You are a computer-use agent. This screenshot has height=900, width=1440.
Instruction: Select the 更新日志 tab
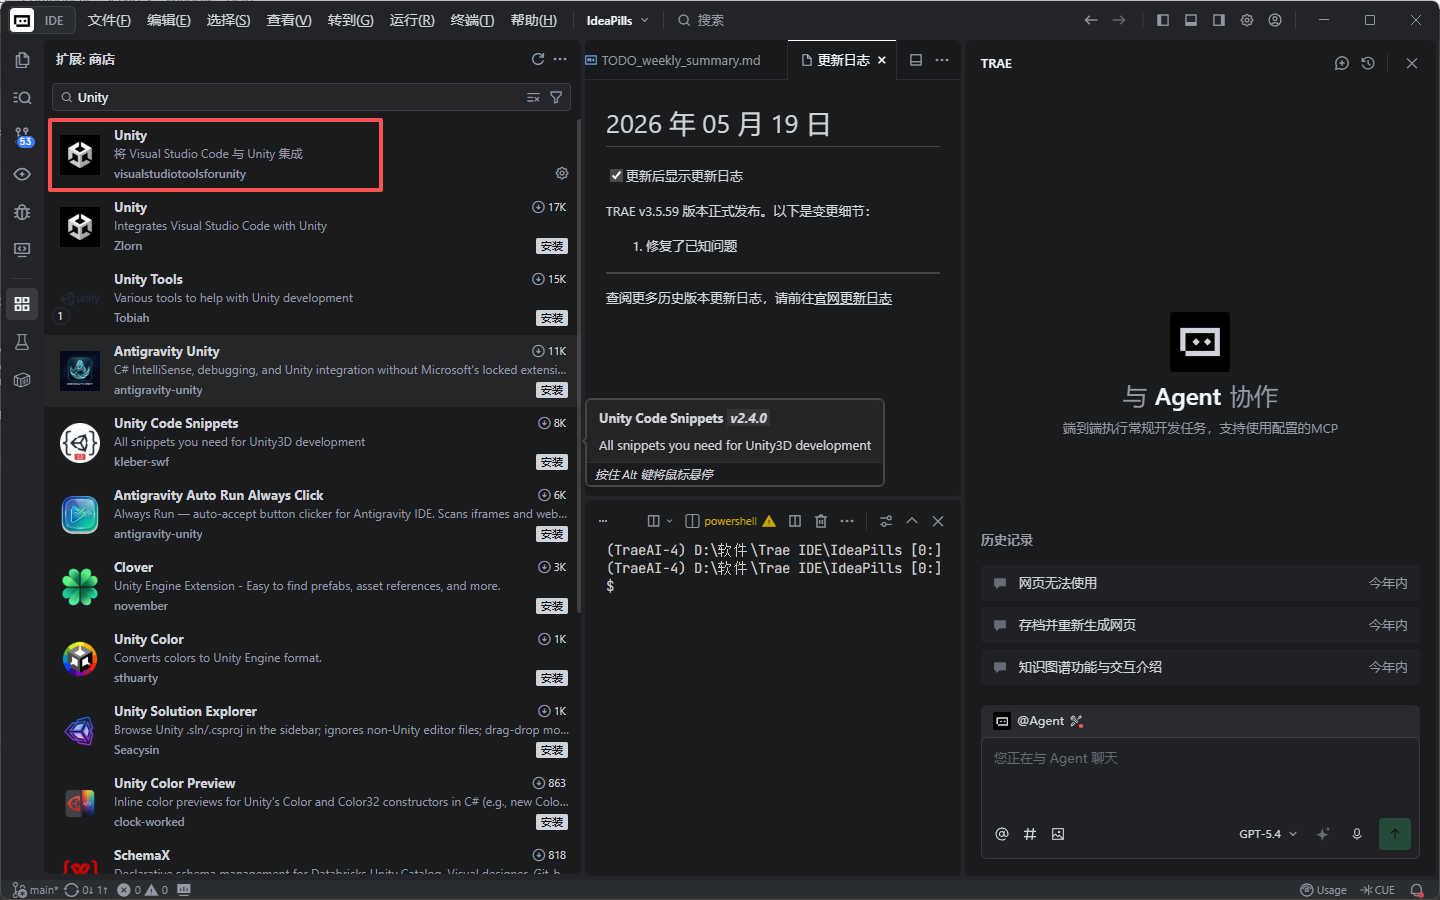tap(843, 60)
